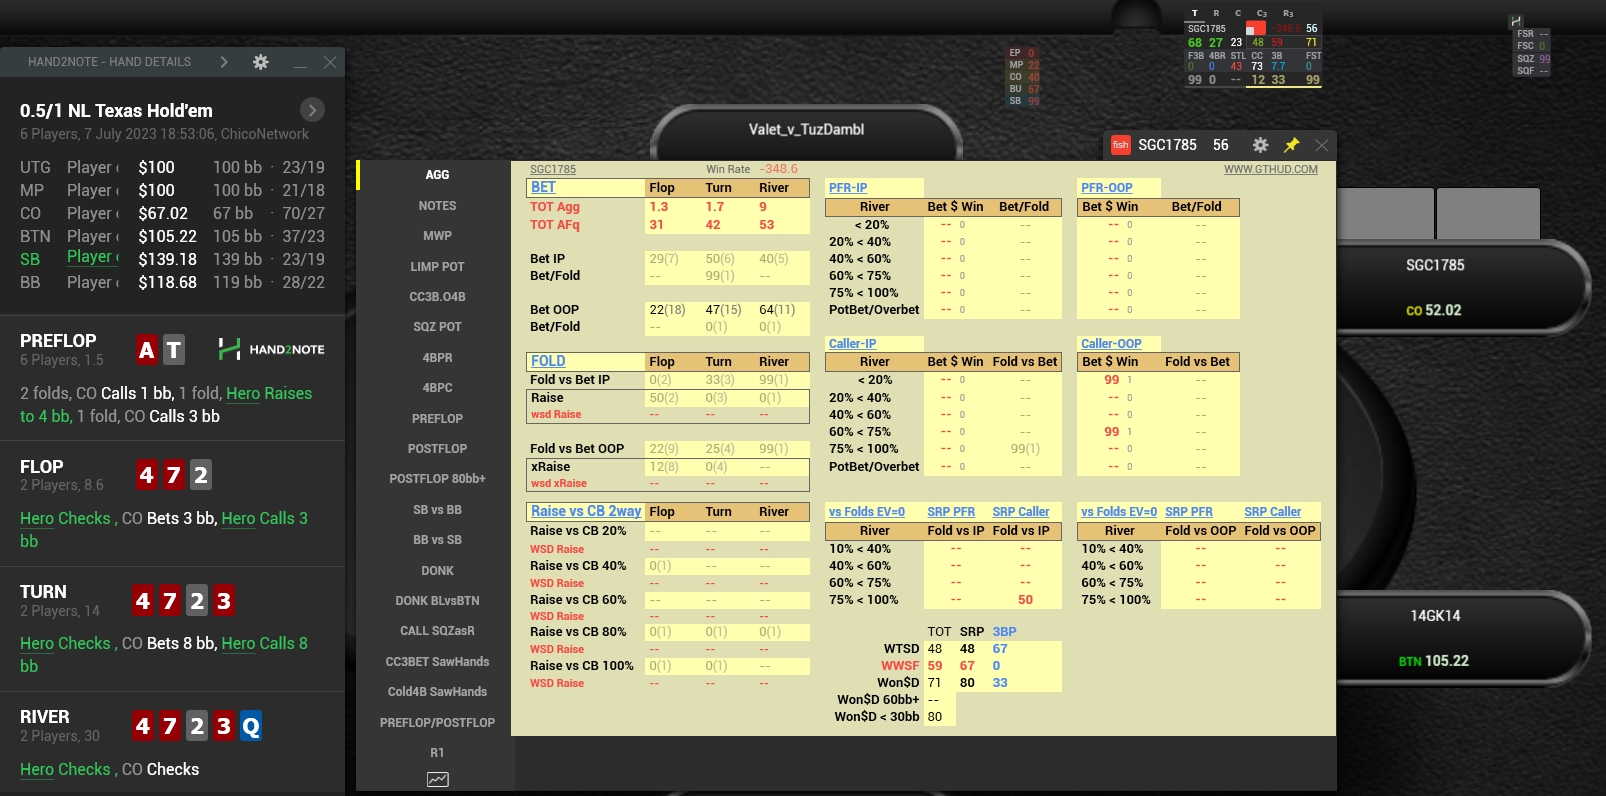Select PREFLOP/POSTFLOP tab
The height and width of the screenshot is (796, 1606).
pos(437,723)
